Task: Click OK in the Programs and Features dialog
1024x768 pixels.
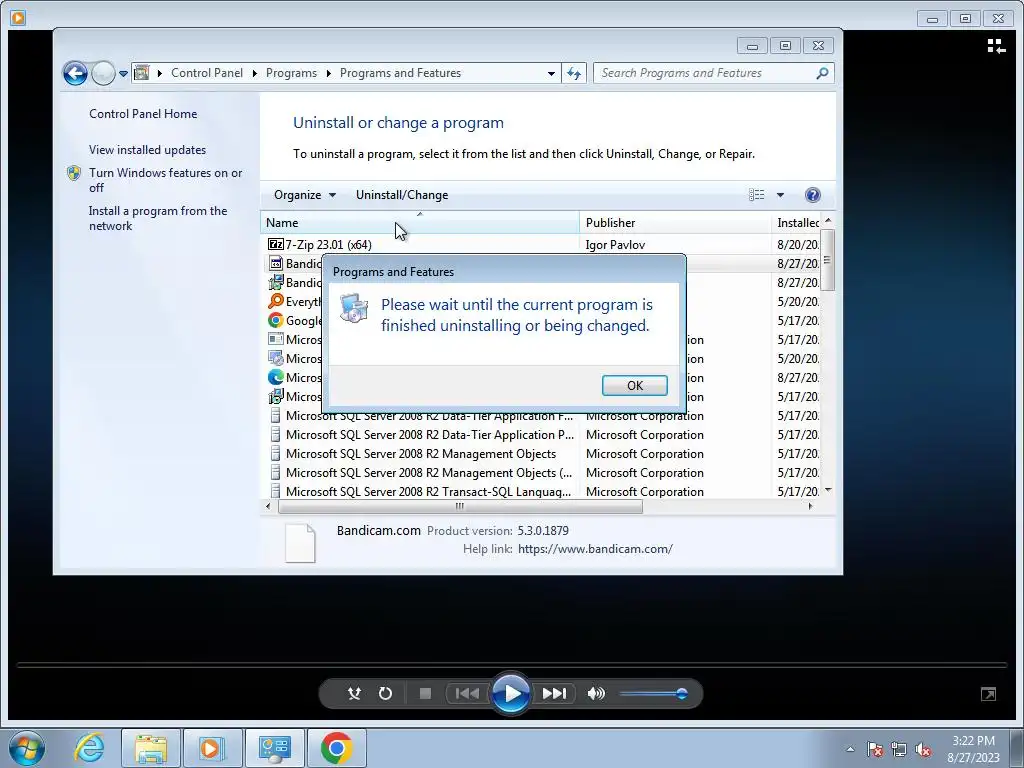Action: point(634,385)
